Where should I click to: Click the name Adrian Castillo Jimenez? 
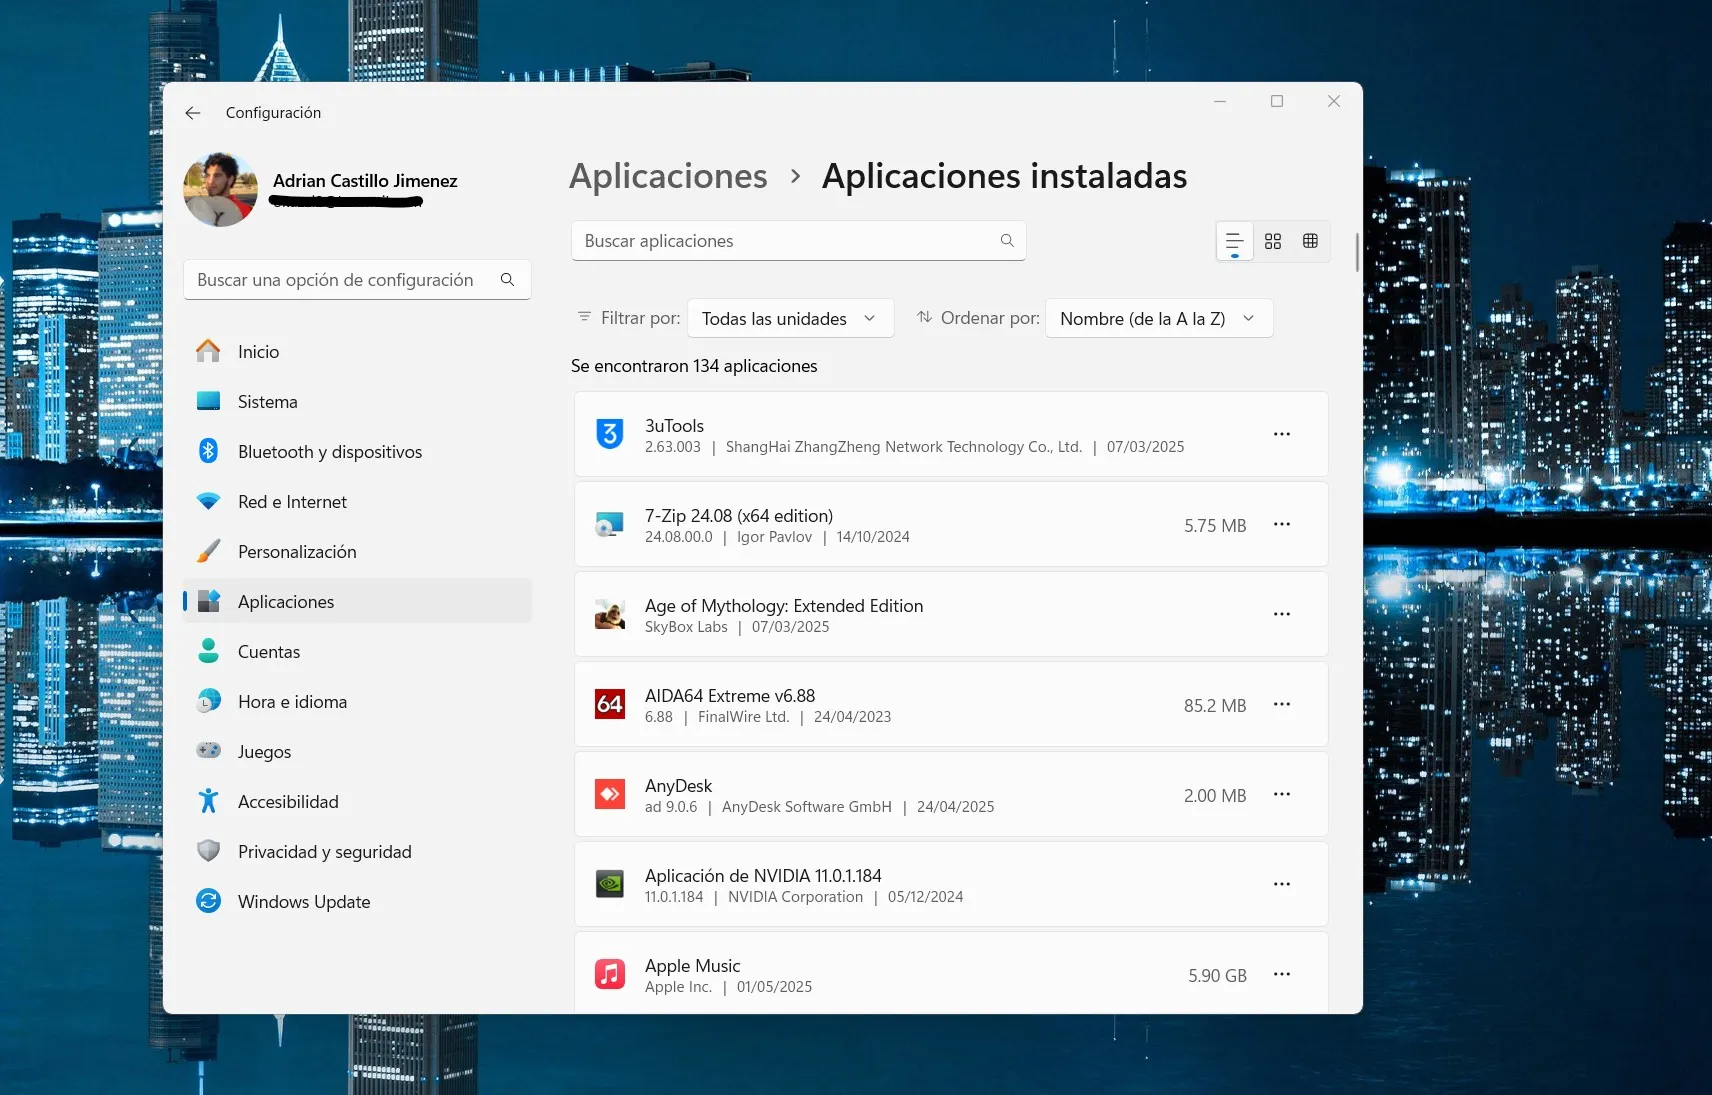tap(365, 181)
